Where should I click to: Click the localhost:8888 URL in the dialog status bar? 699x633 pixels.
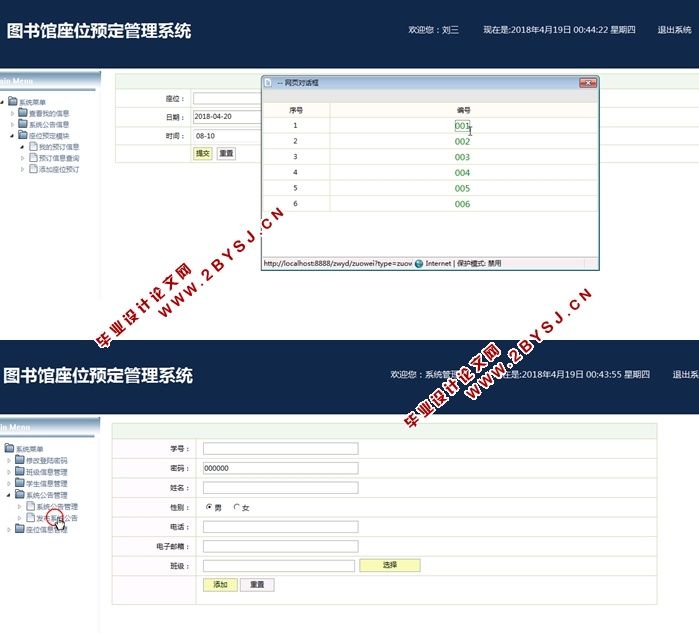click(x=337, y=263)
